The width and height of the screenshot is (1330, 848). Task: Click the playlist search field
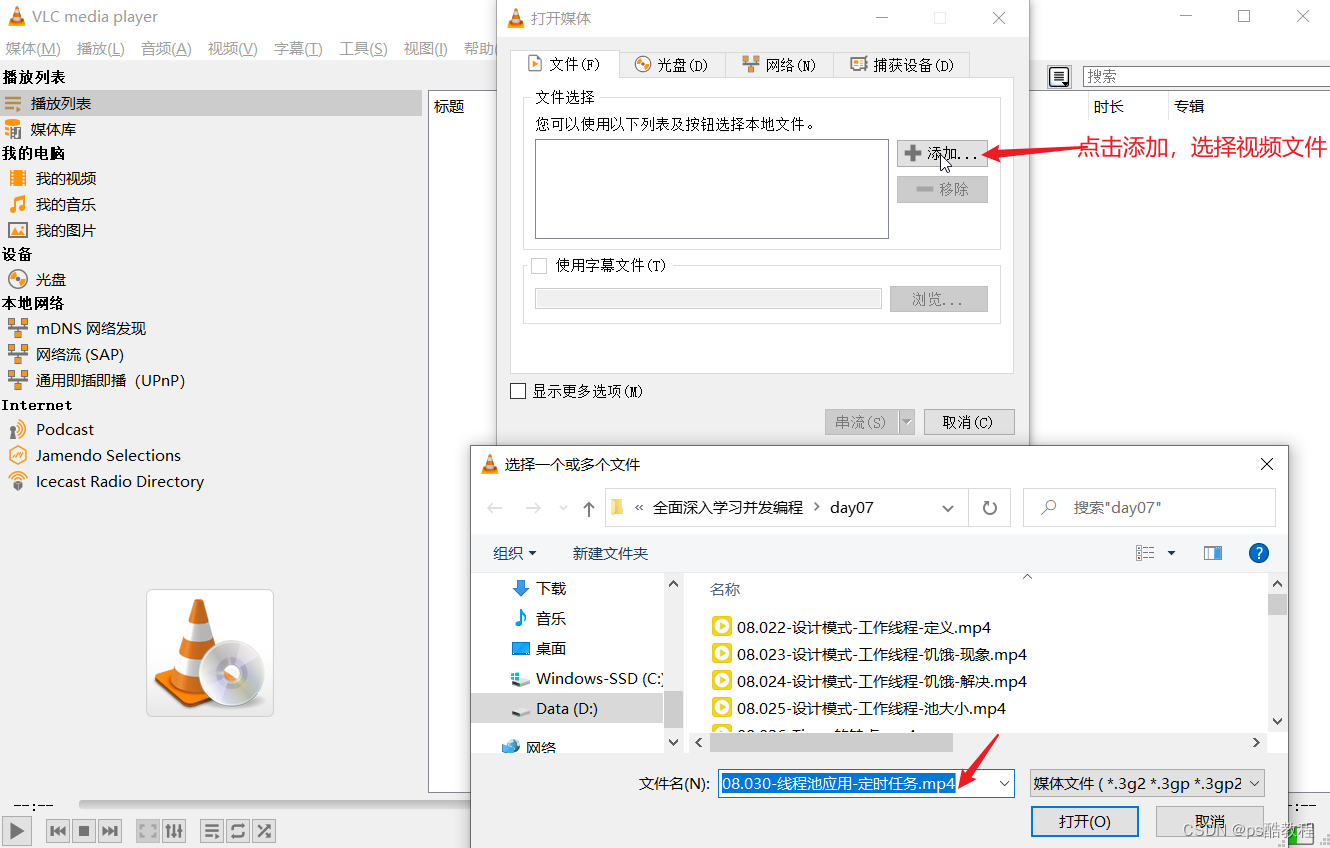point(1207,76)
